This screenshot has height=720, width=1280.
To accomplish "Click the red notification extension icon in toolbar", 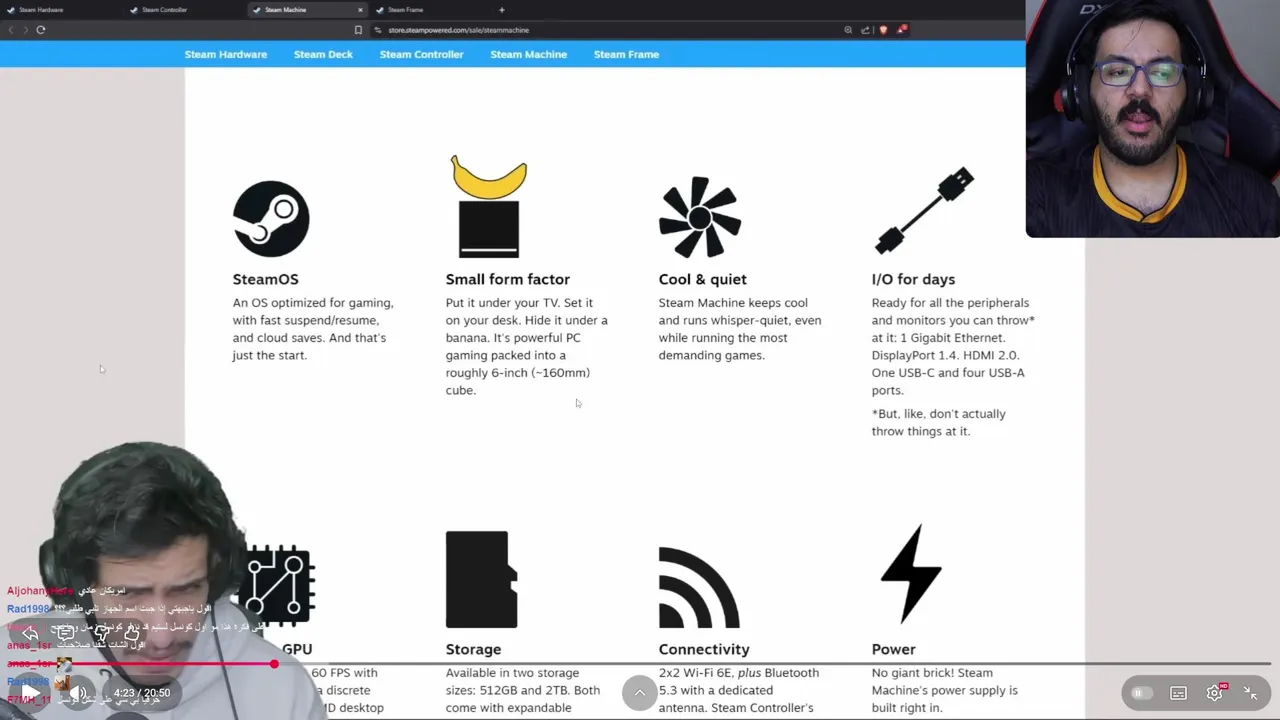I will tap(901, 29).
